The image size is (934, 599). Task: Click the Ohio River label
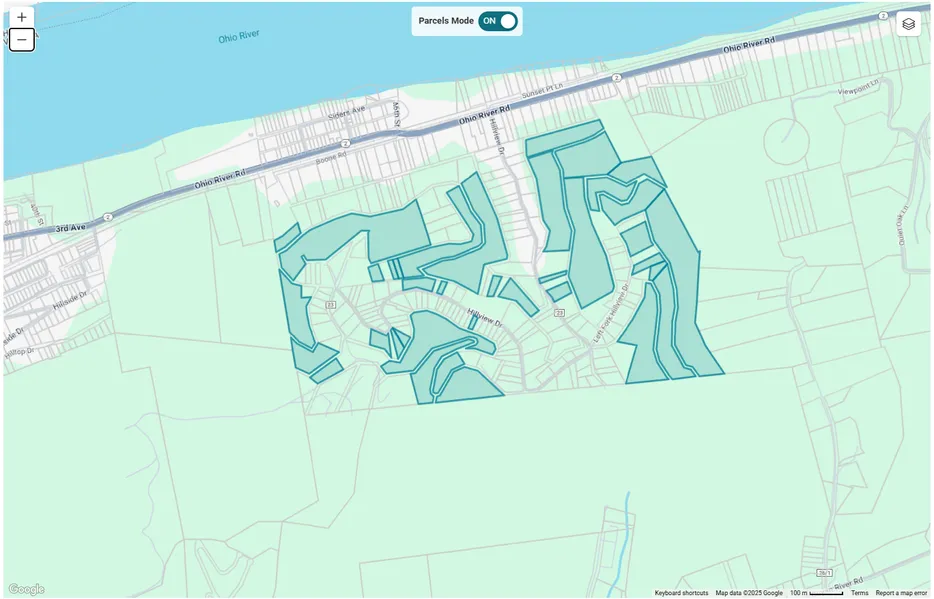[238, 36]
